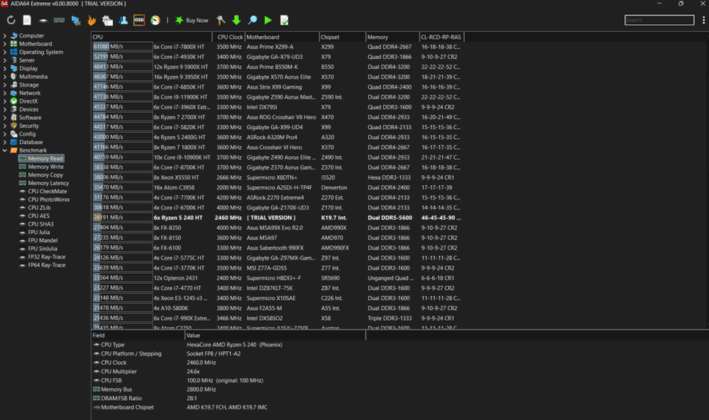709x420 pixels.
Task: Select the 6x Ryzen 5 240 HT row
Action: 278,217
